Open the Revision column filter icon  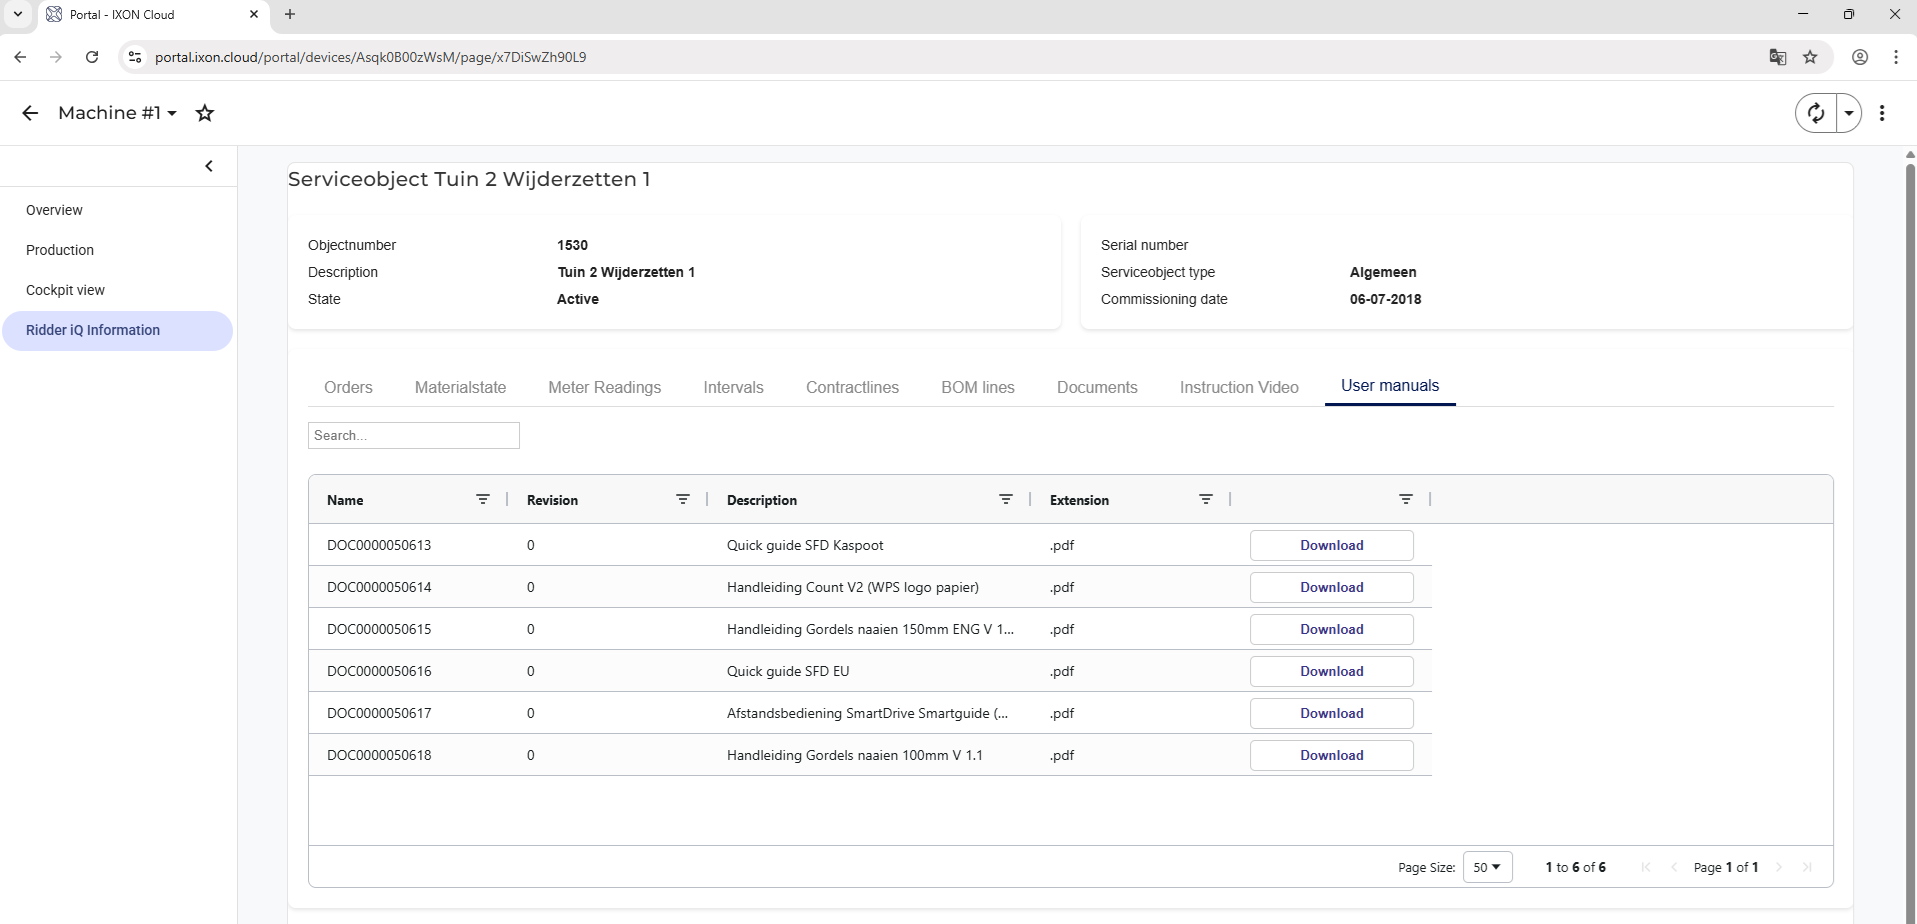point(683,499)
